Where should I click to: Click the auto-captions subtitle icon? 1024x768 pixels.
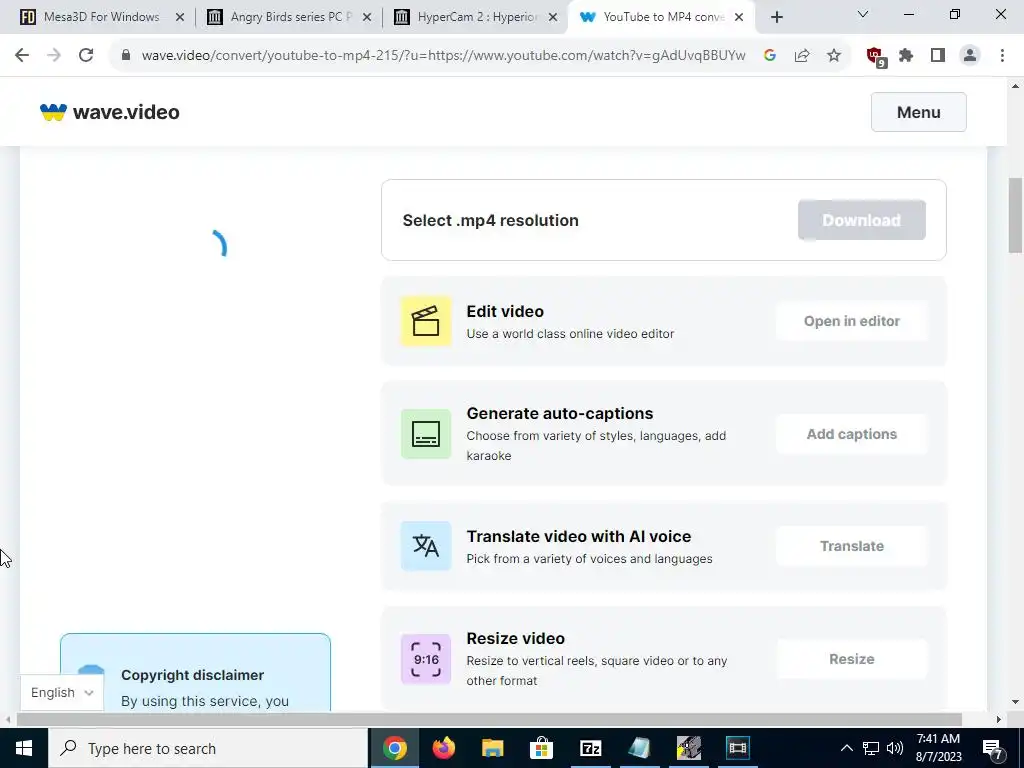[426, 434]
